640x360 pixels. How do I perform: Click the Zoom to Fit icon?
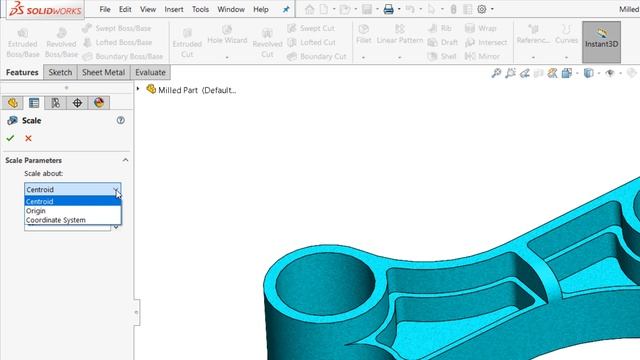496,73
